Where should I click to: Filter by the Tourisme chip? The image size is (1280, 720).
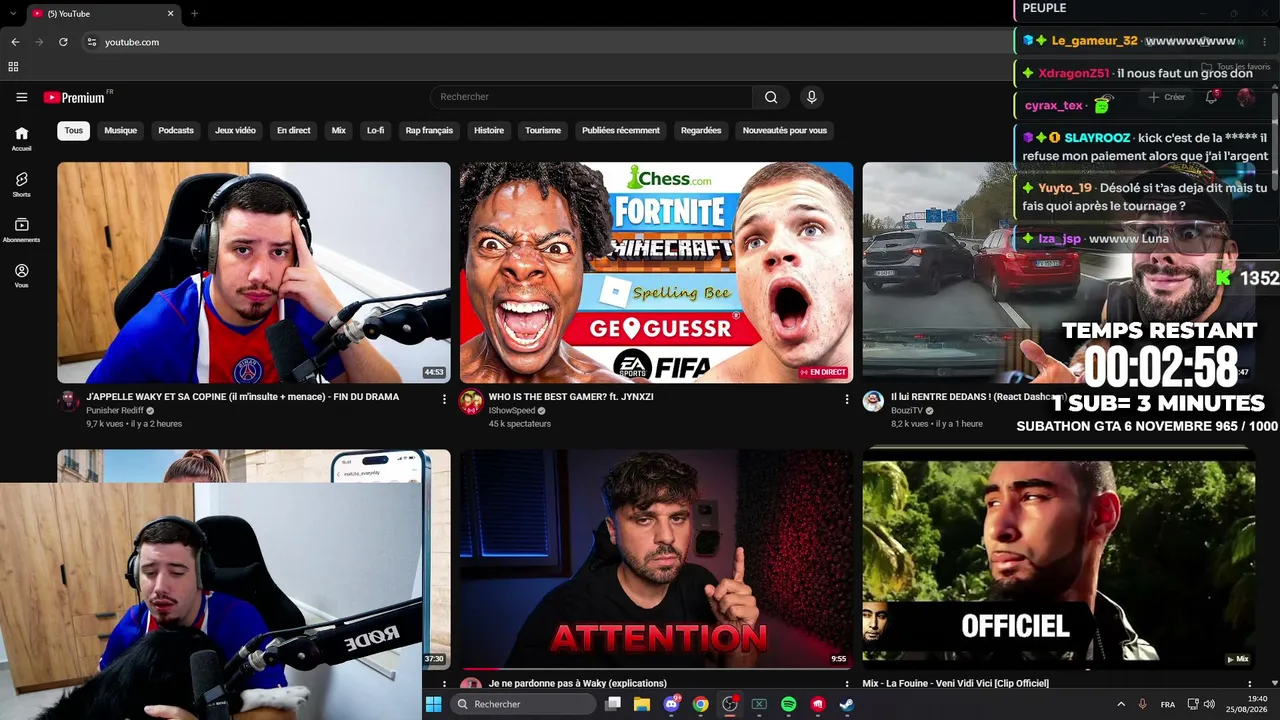[x=543, y=130]
